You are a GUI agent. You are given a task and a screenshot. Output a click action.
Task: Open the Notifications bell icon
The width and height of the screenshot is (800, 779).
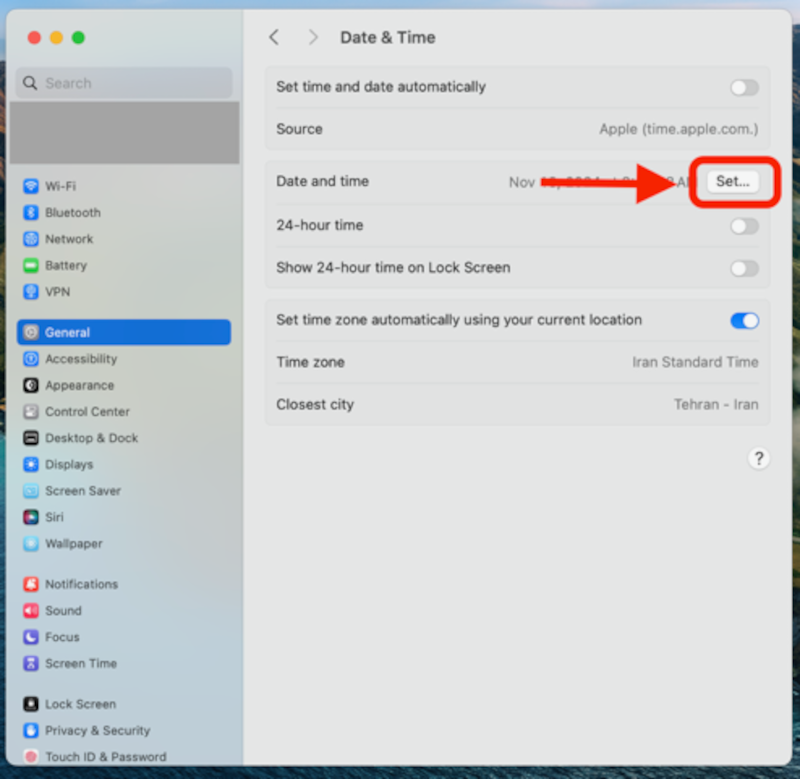click(31, 584)
